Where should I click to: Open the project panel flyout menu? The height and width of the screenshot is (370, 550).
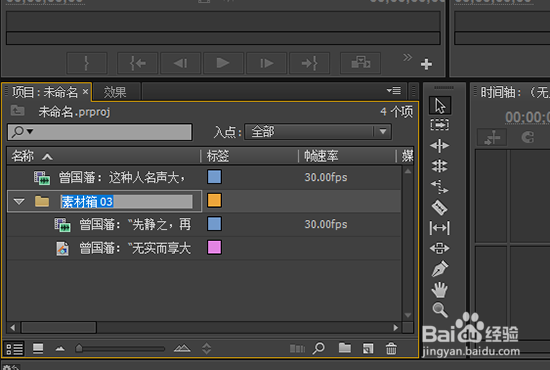[x=394, y=91]
